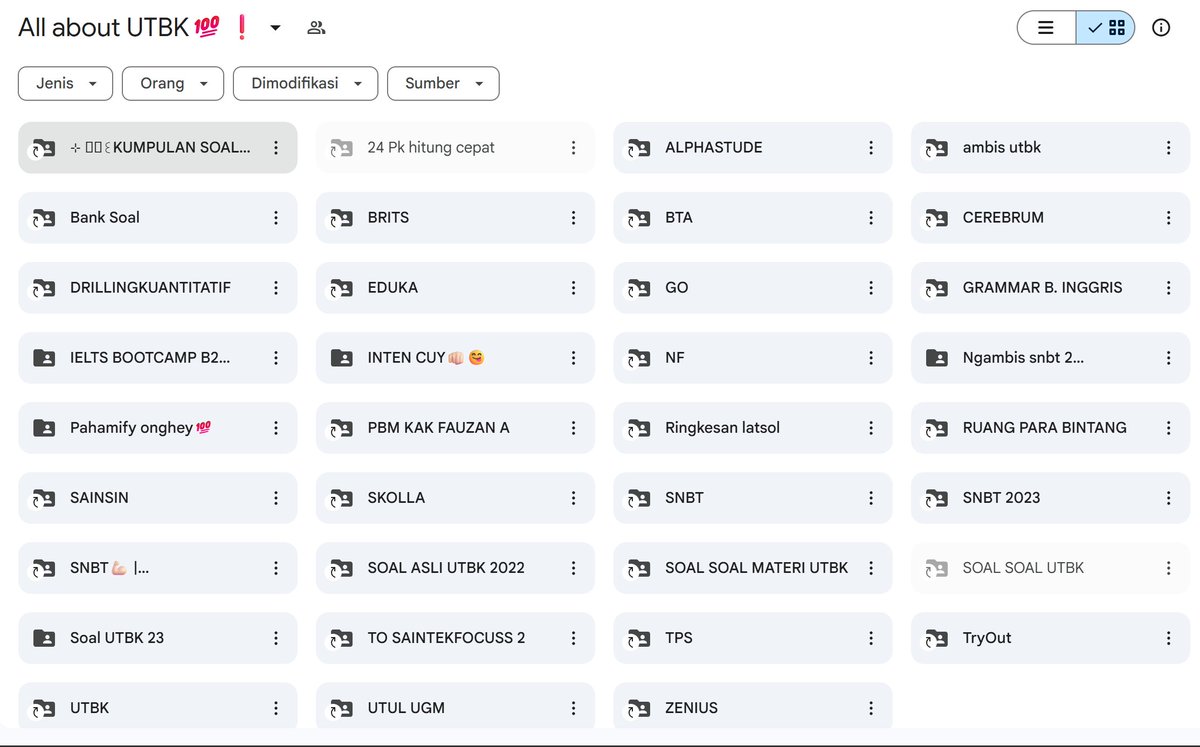This screenshot has width=1200, height=747.
Task: Click three-dot menu on SKOLLA folder
Action: pyautogui.click(x=573, y=498)
